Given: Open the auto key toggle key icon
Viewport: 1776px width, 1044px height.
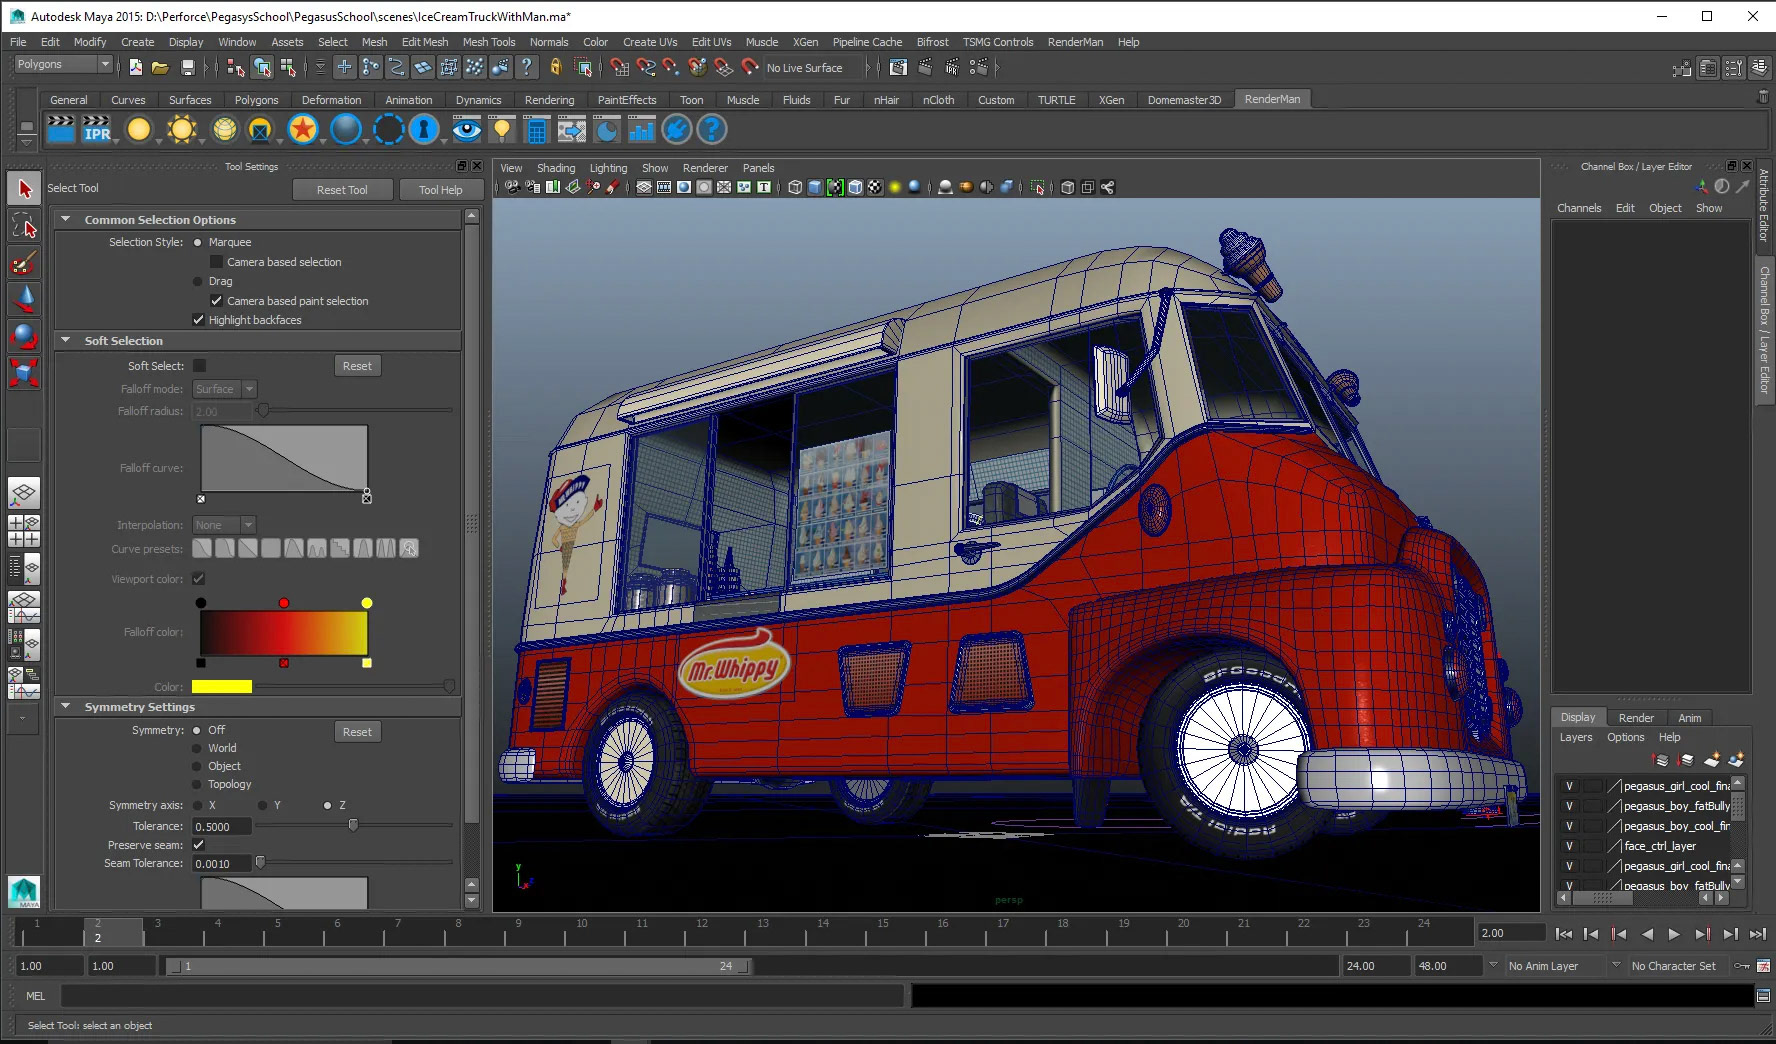Looking at the screenshot, I should [1742, 966].
